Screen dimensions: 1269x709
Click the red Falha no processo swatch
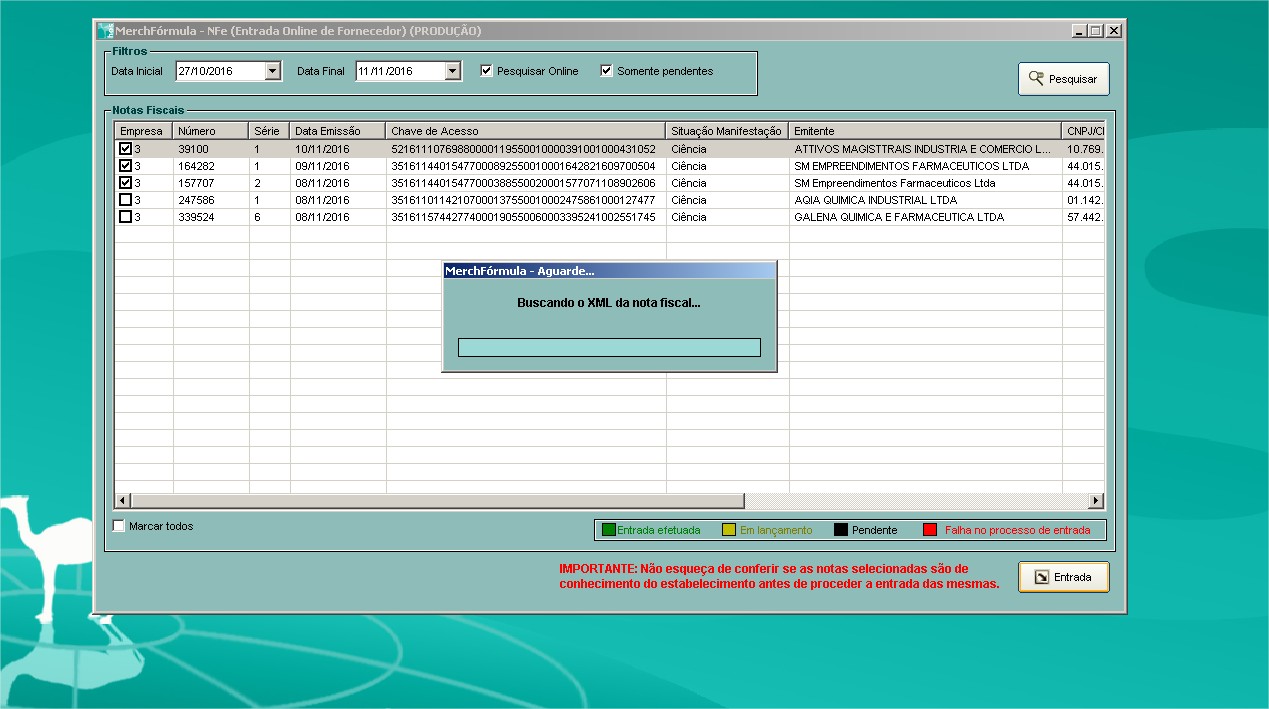coord(929,530)
